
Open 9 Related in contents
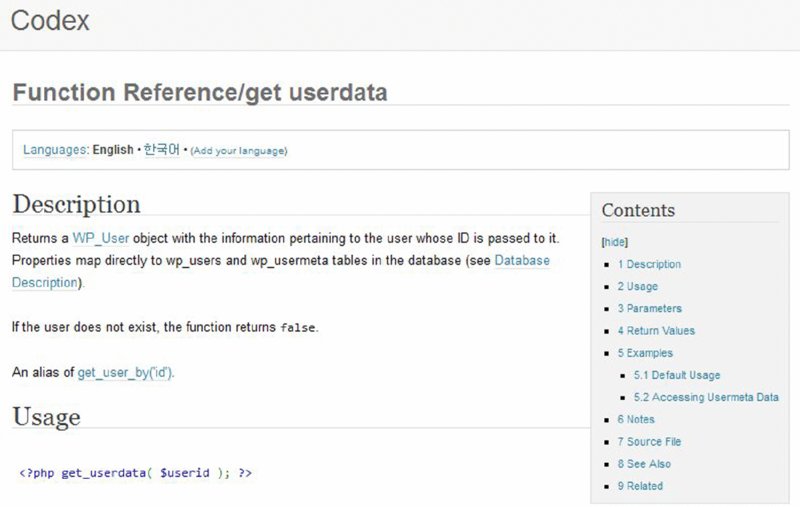click(x=640, y=486)
